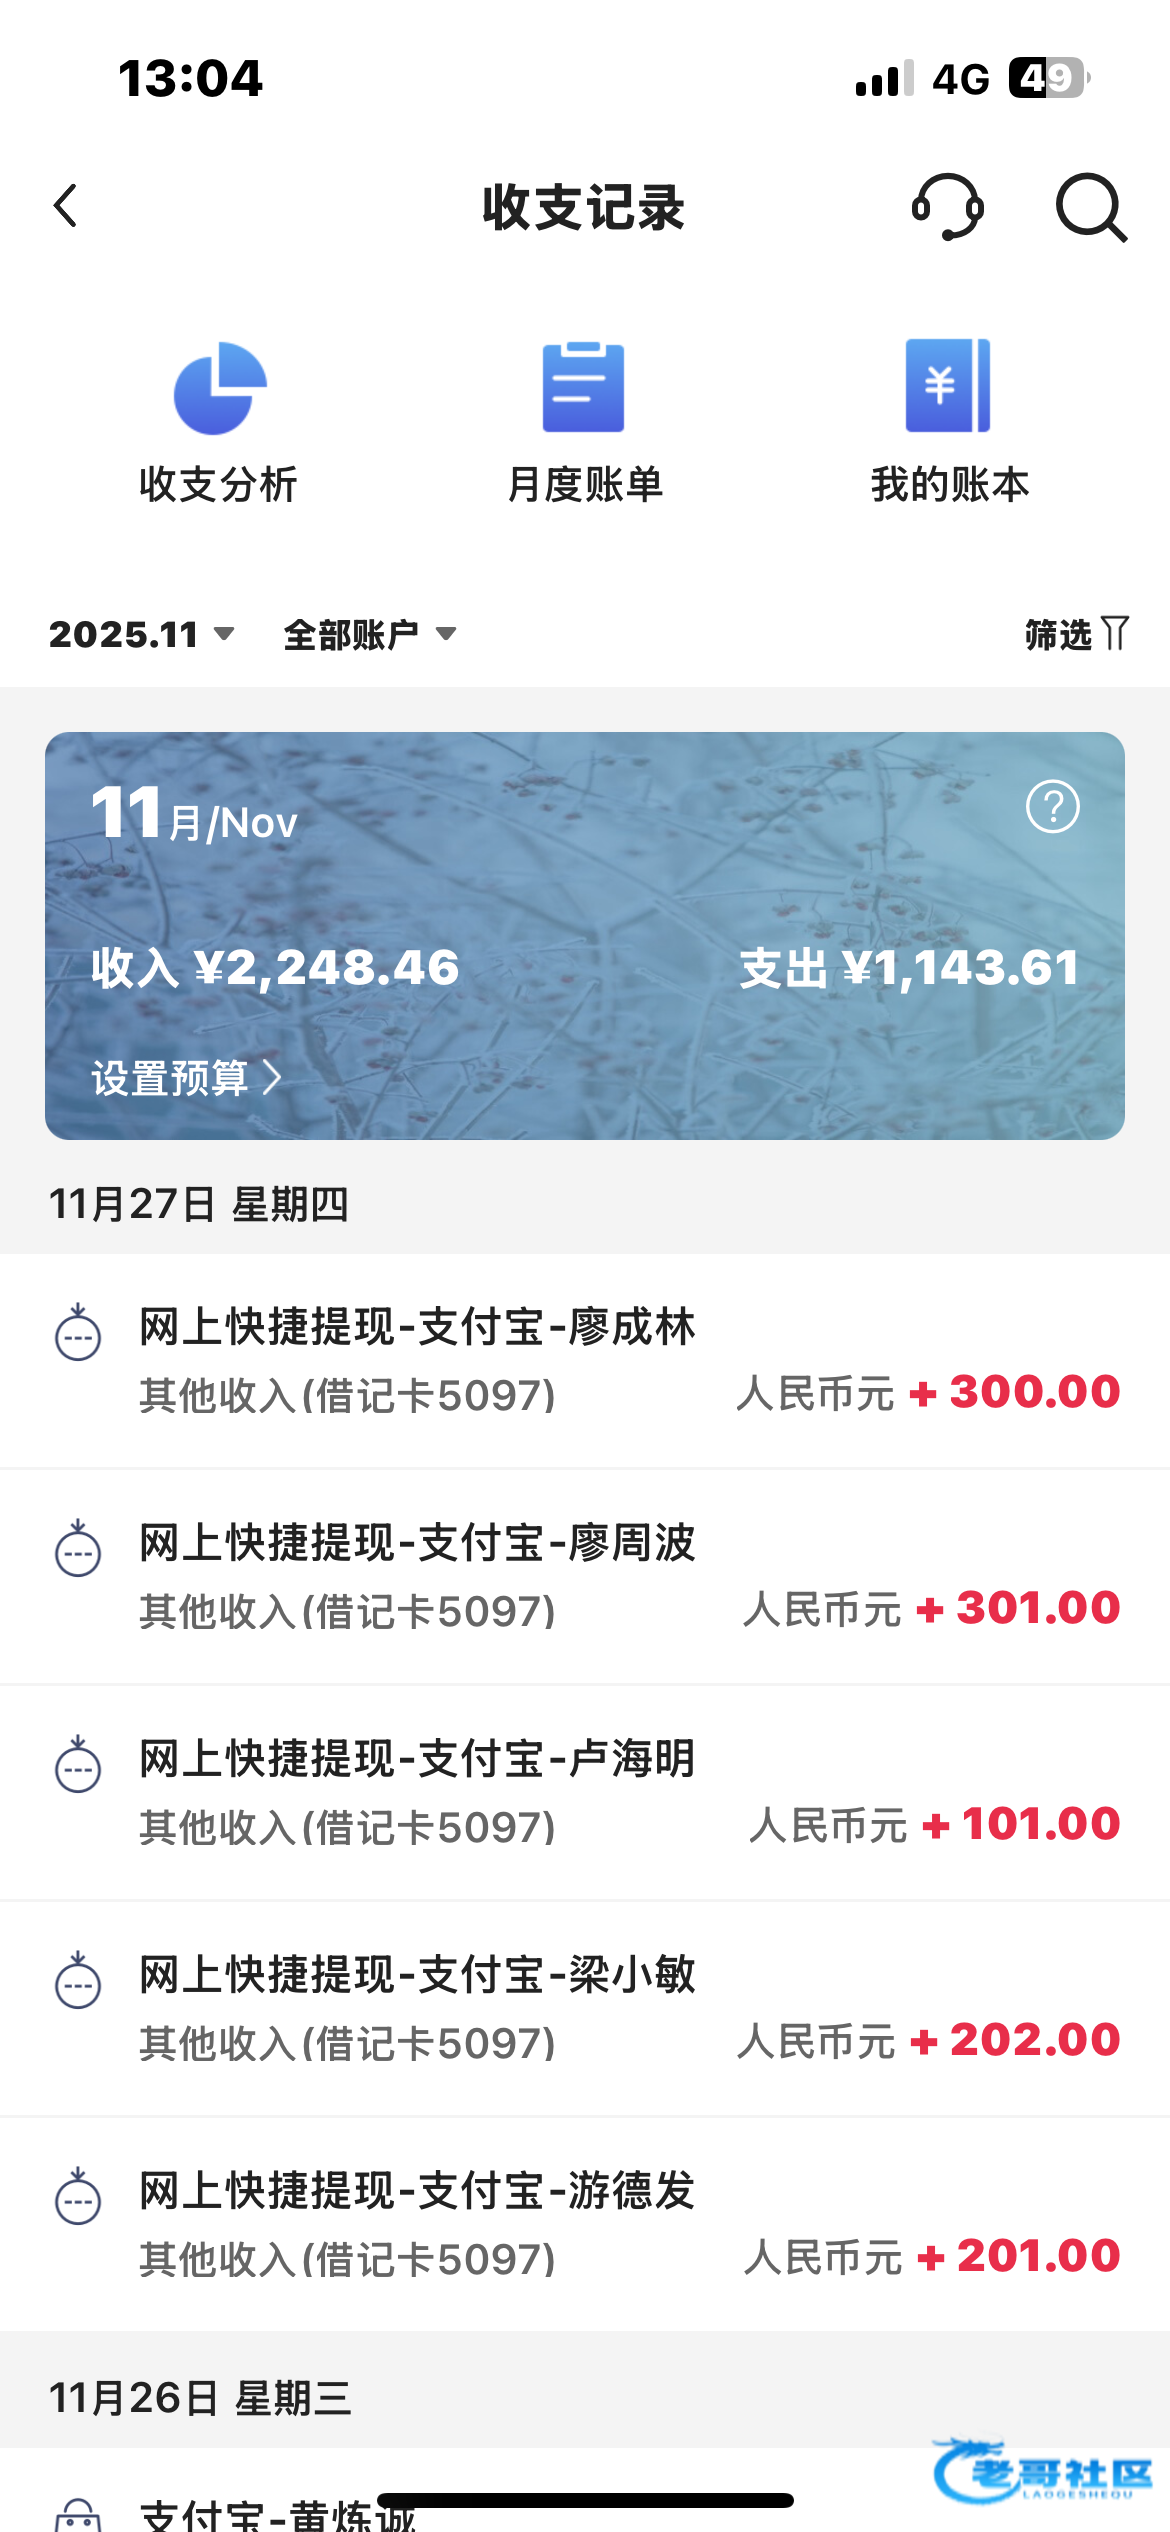Open 设置预算 budget settings link
The width and height of the screenshot is (1170, 2532).
(186, 1078)
